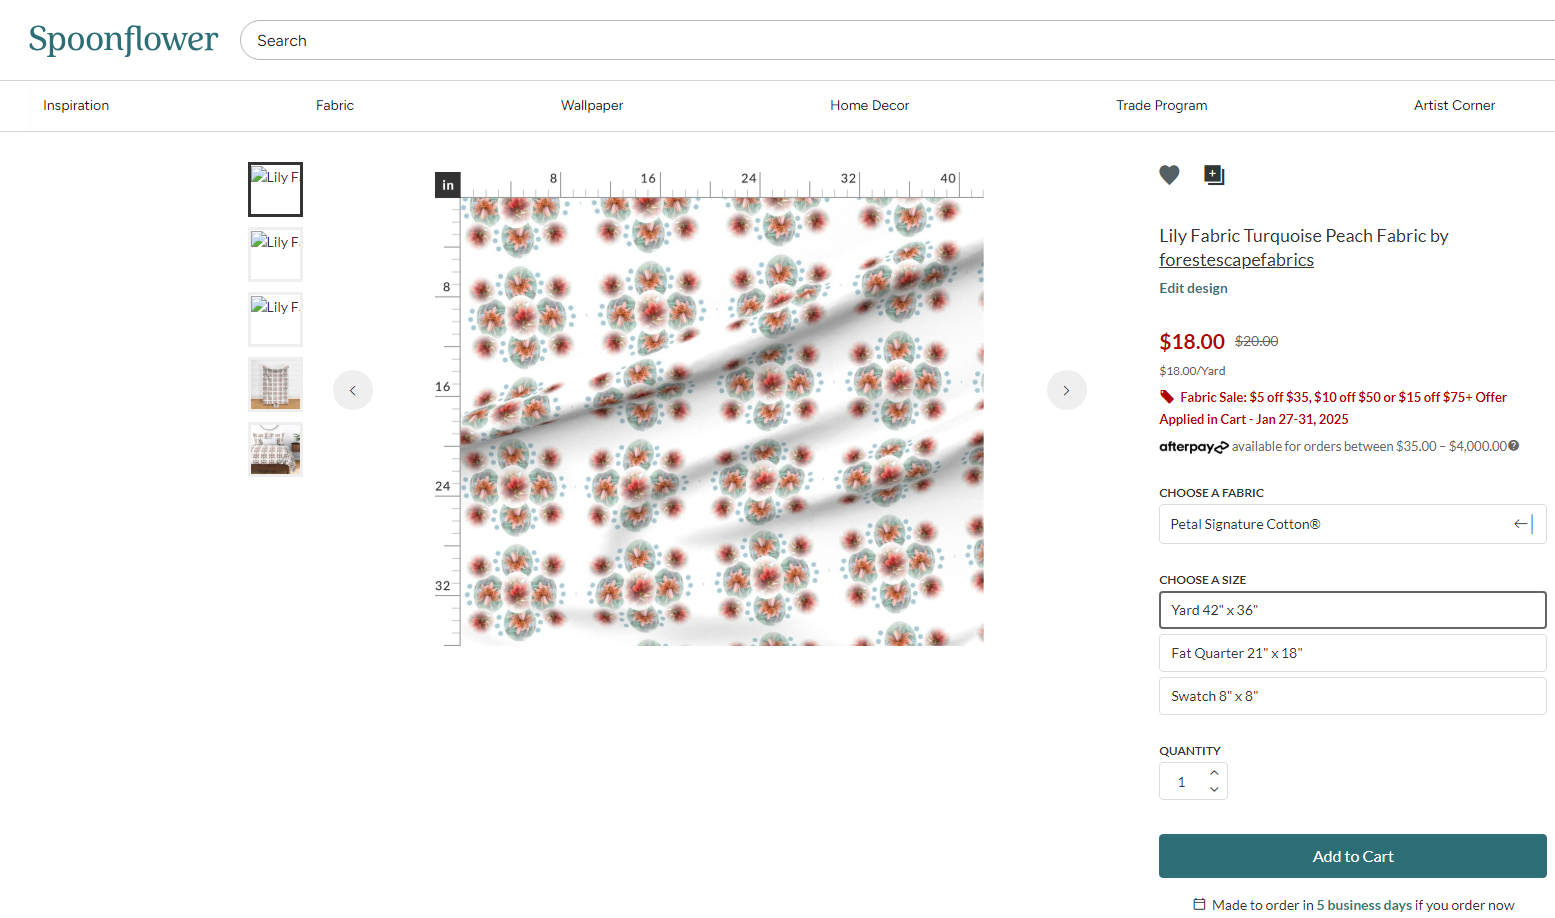This screenshot has width=1555, height=918.
Task: Click the next image arrow
Action: point(1066,390)
